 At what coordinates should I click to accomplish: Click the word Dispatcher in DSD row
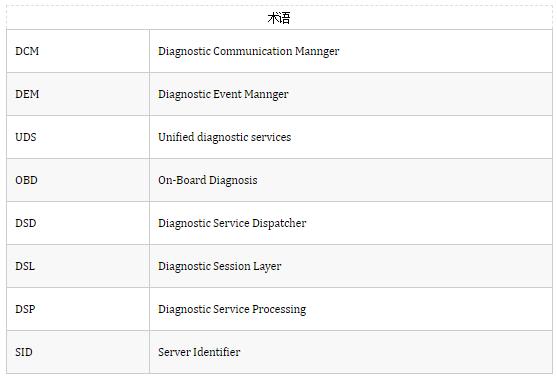click(279, 223)
